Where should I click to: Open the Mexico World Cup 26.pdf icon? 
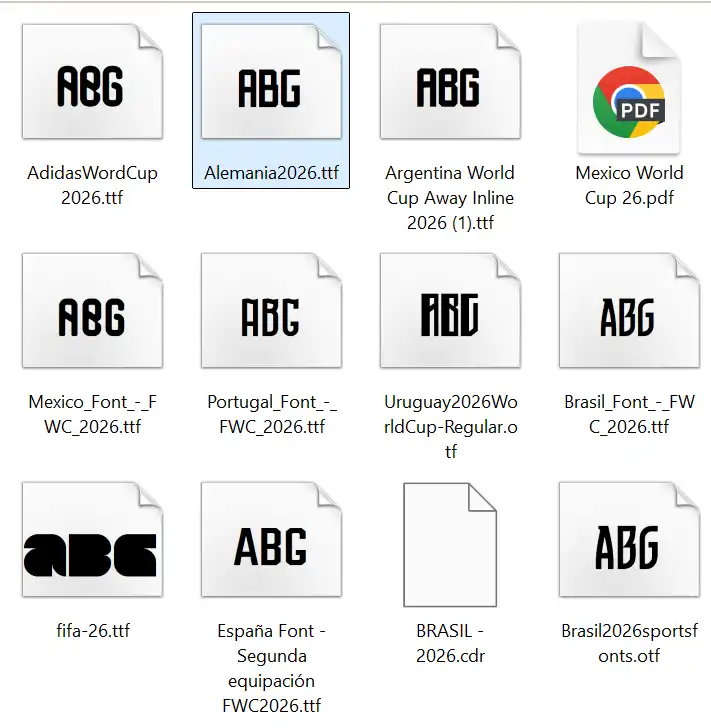click(629, 88)
